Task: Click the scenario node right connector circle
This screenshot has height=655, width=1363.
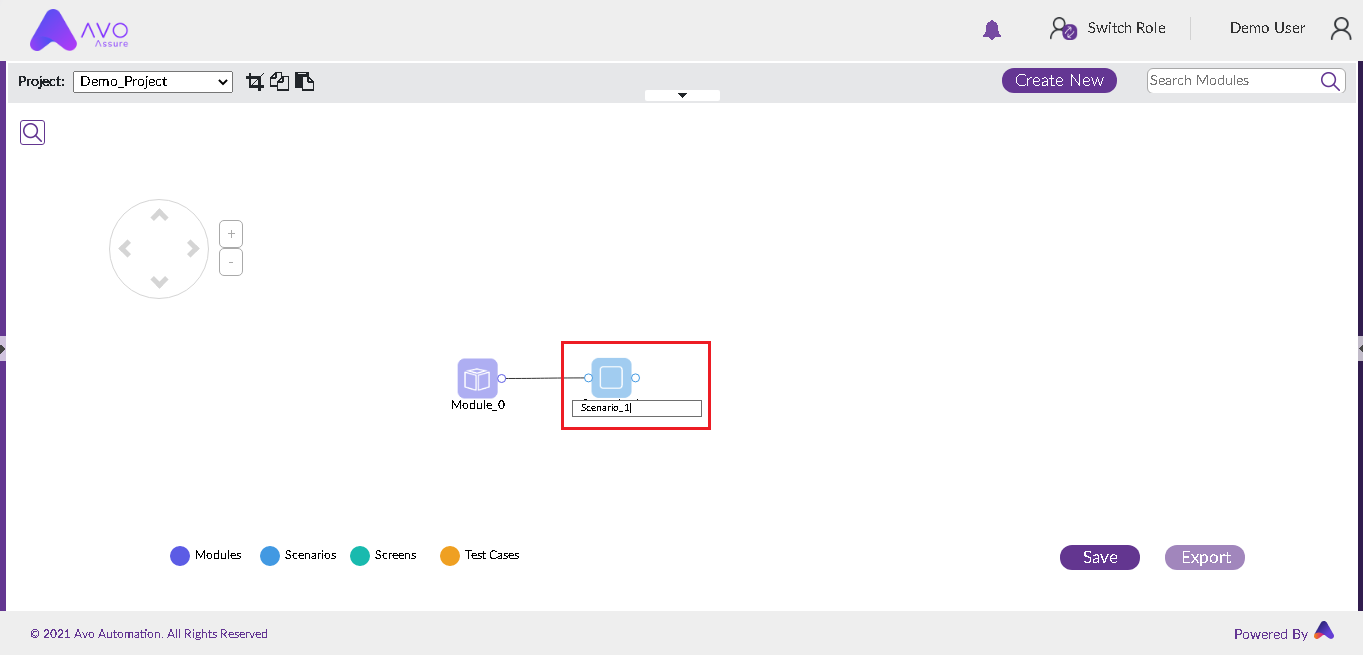Action: pyautogui.click(x=635, y=378)
